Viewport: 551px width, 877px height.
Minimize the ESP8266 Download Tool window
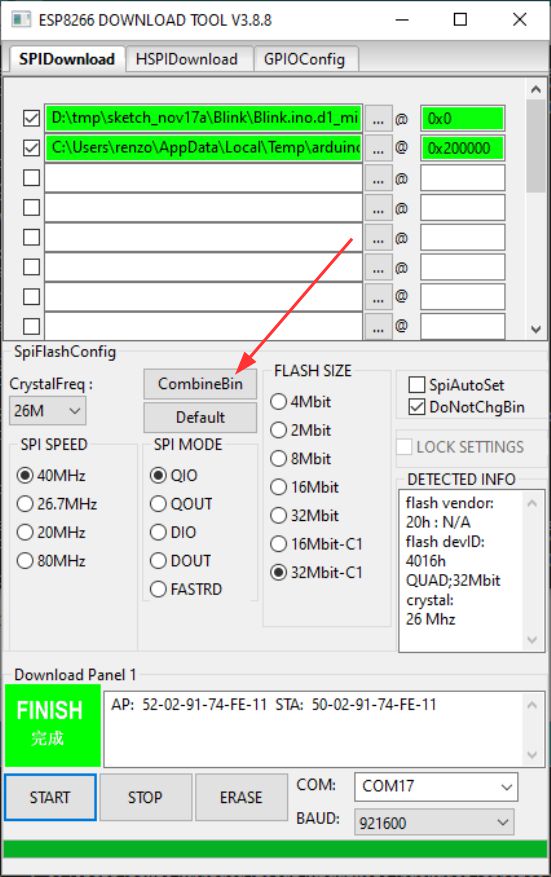[x=401, y=20]
